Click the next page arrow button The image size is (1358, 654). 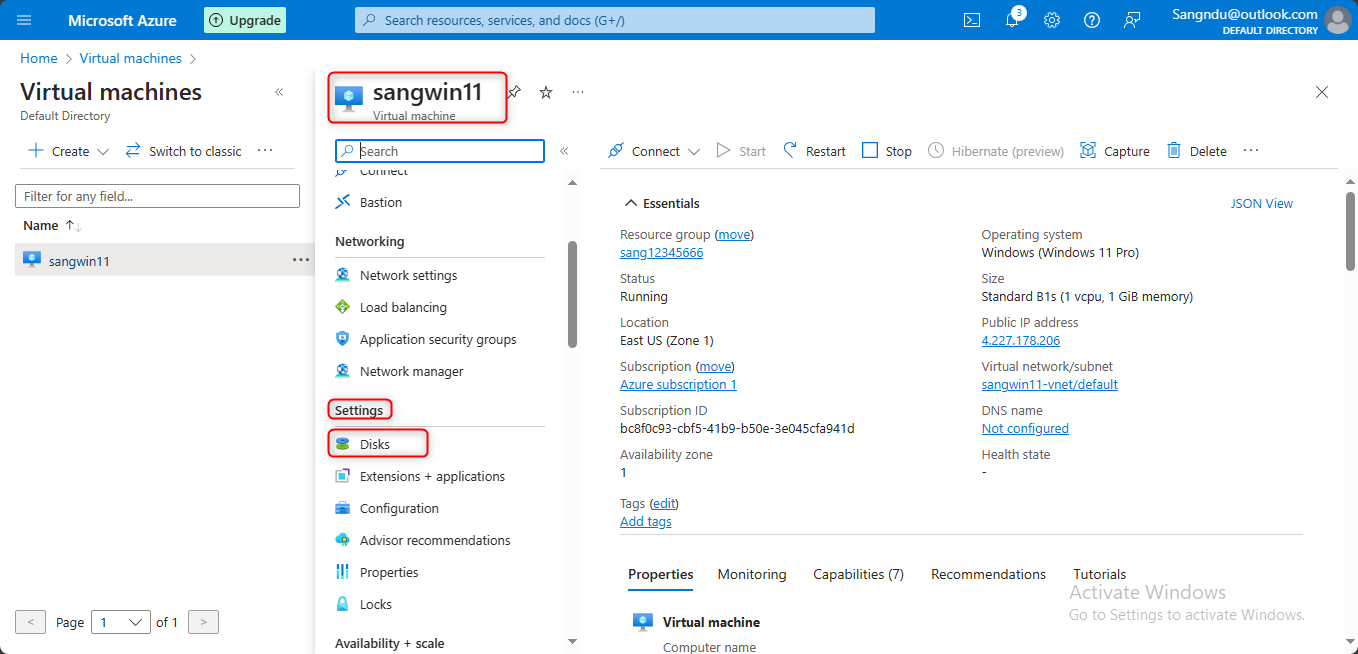pos(203,622)
